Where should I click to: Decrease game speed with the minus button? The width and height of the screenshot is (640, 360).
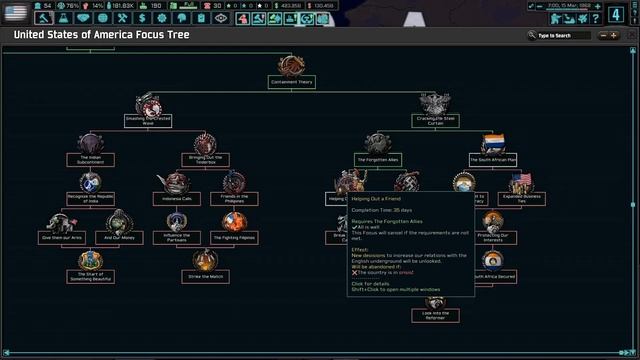[x=540, y=6]
